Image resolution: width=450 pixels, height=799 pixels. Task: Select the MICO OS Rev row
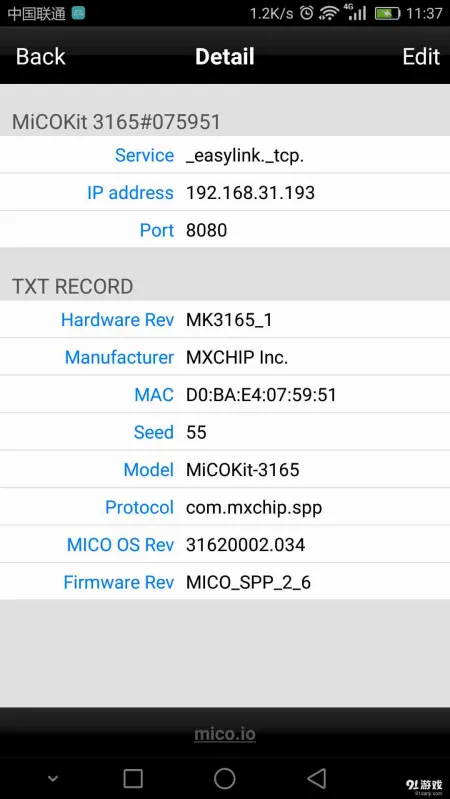click(225, 545)
